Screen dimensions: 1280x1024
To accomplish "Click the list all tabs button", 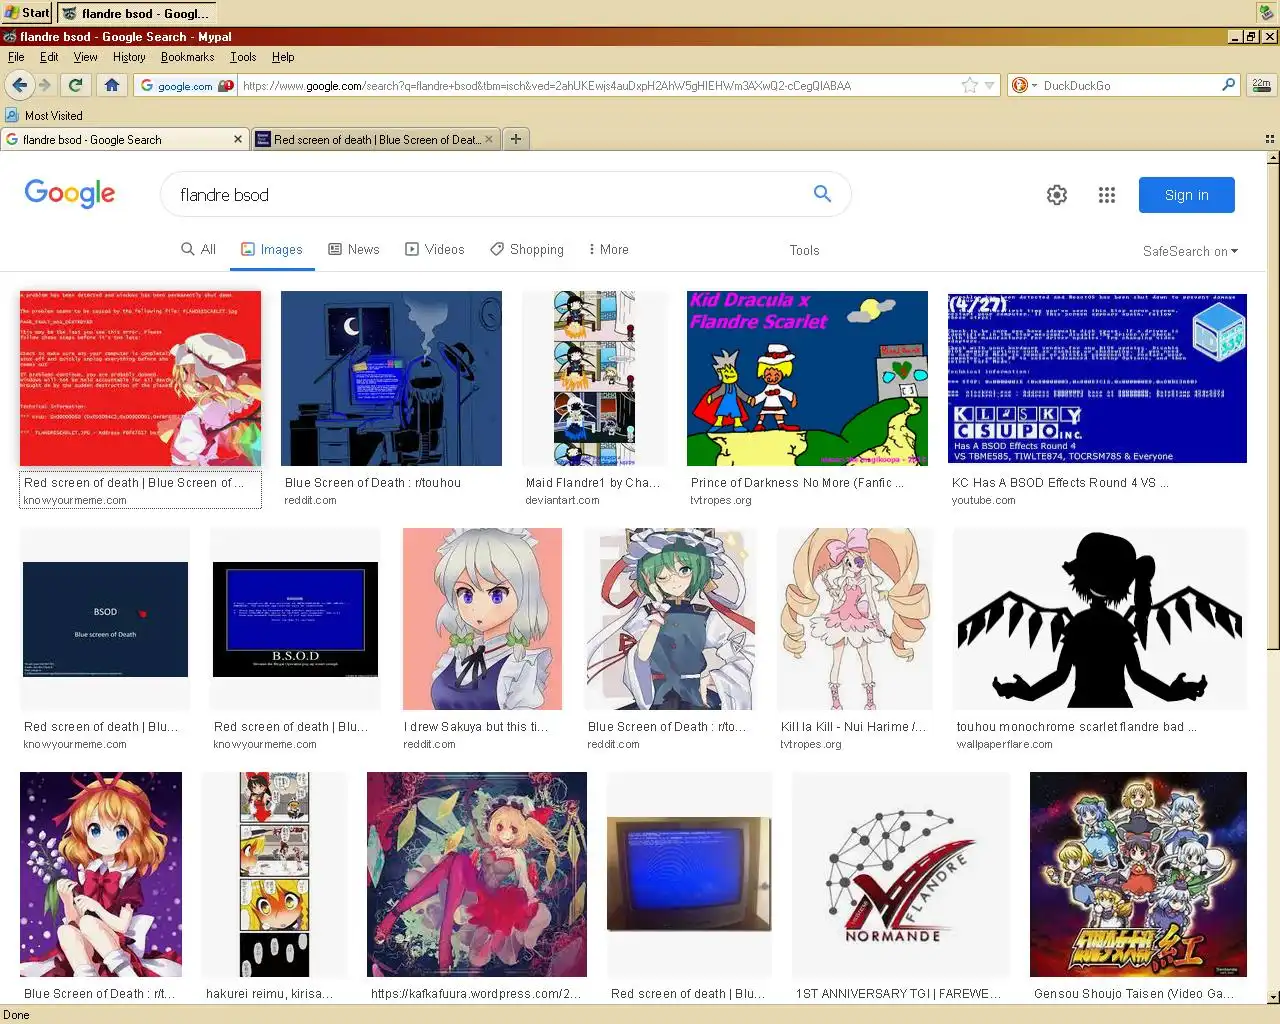I will [x=1270, y=139].
